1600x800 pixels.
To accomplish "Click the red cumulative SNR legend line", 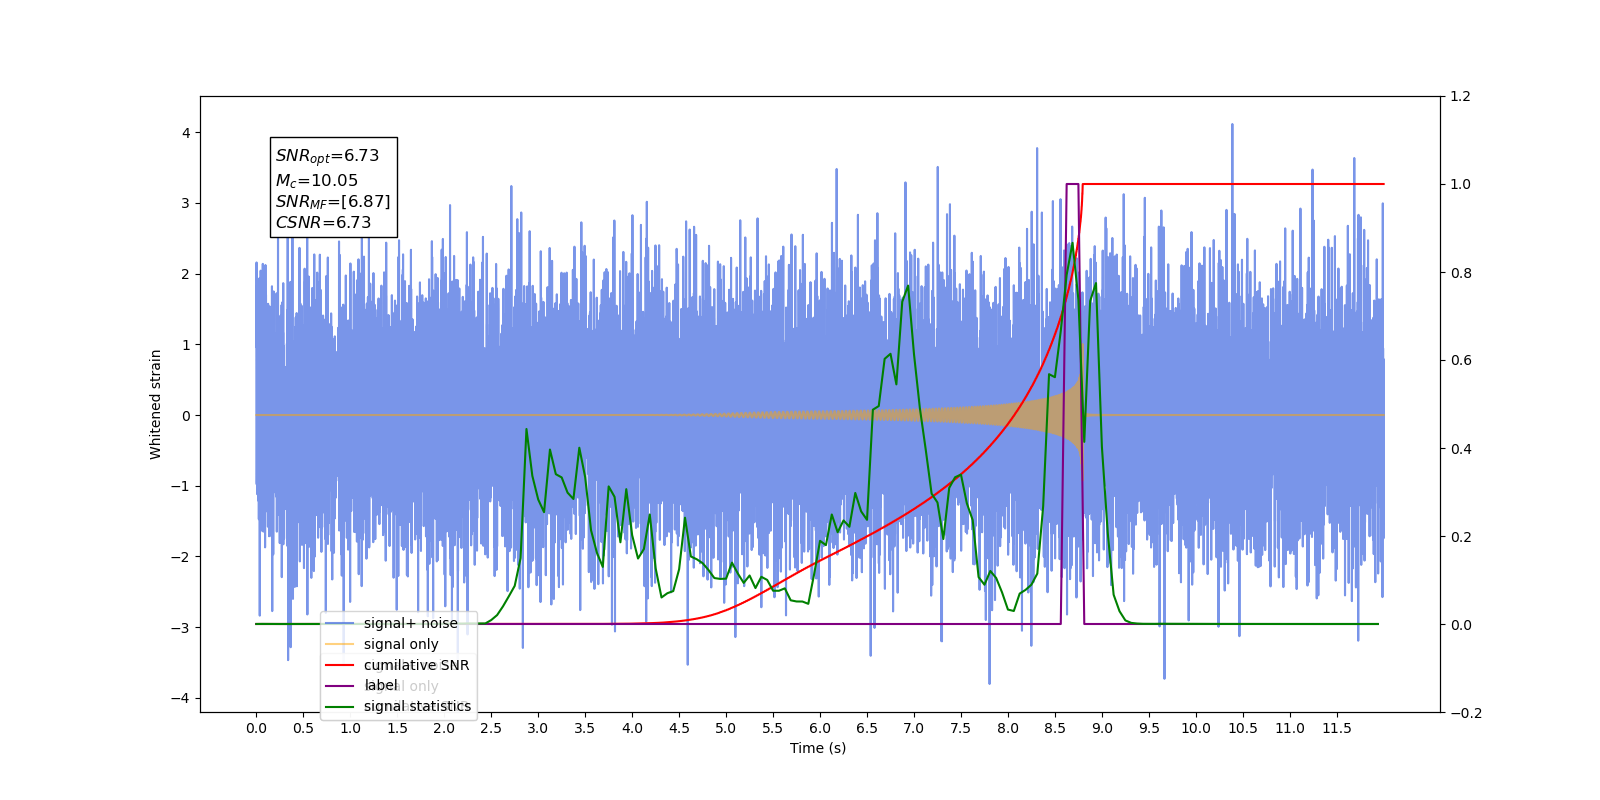I will tap(340, 665).
